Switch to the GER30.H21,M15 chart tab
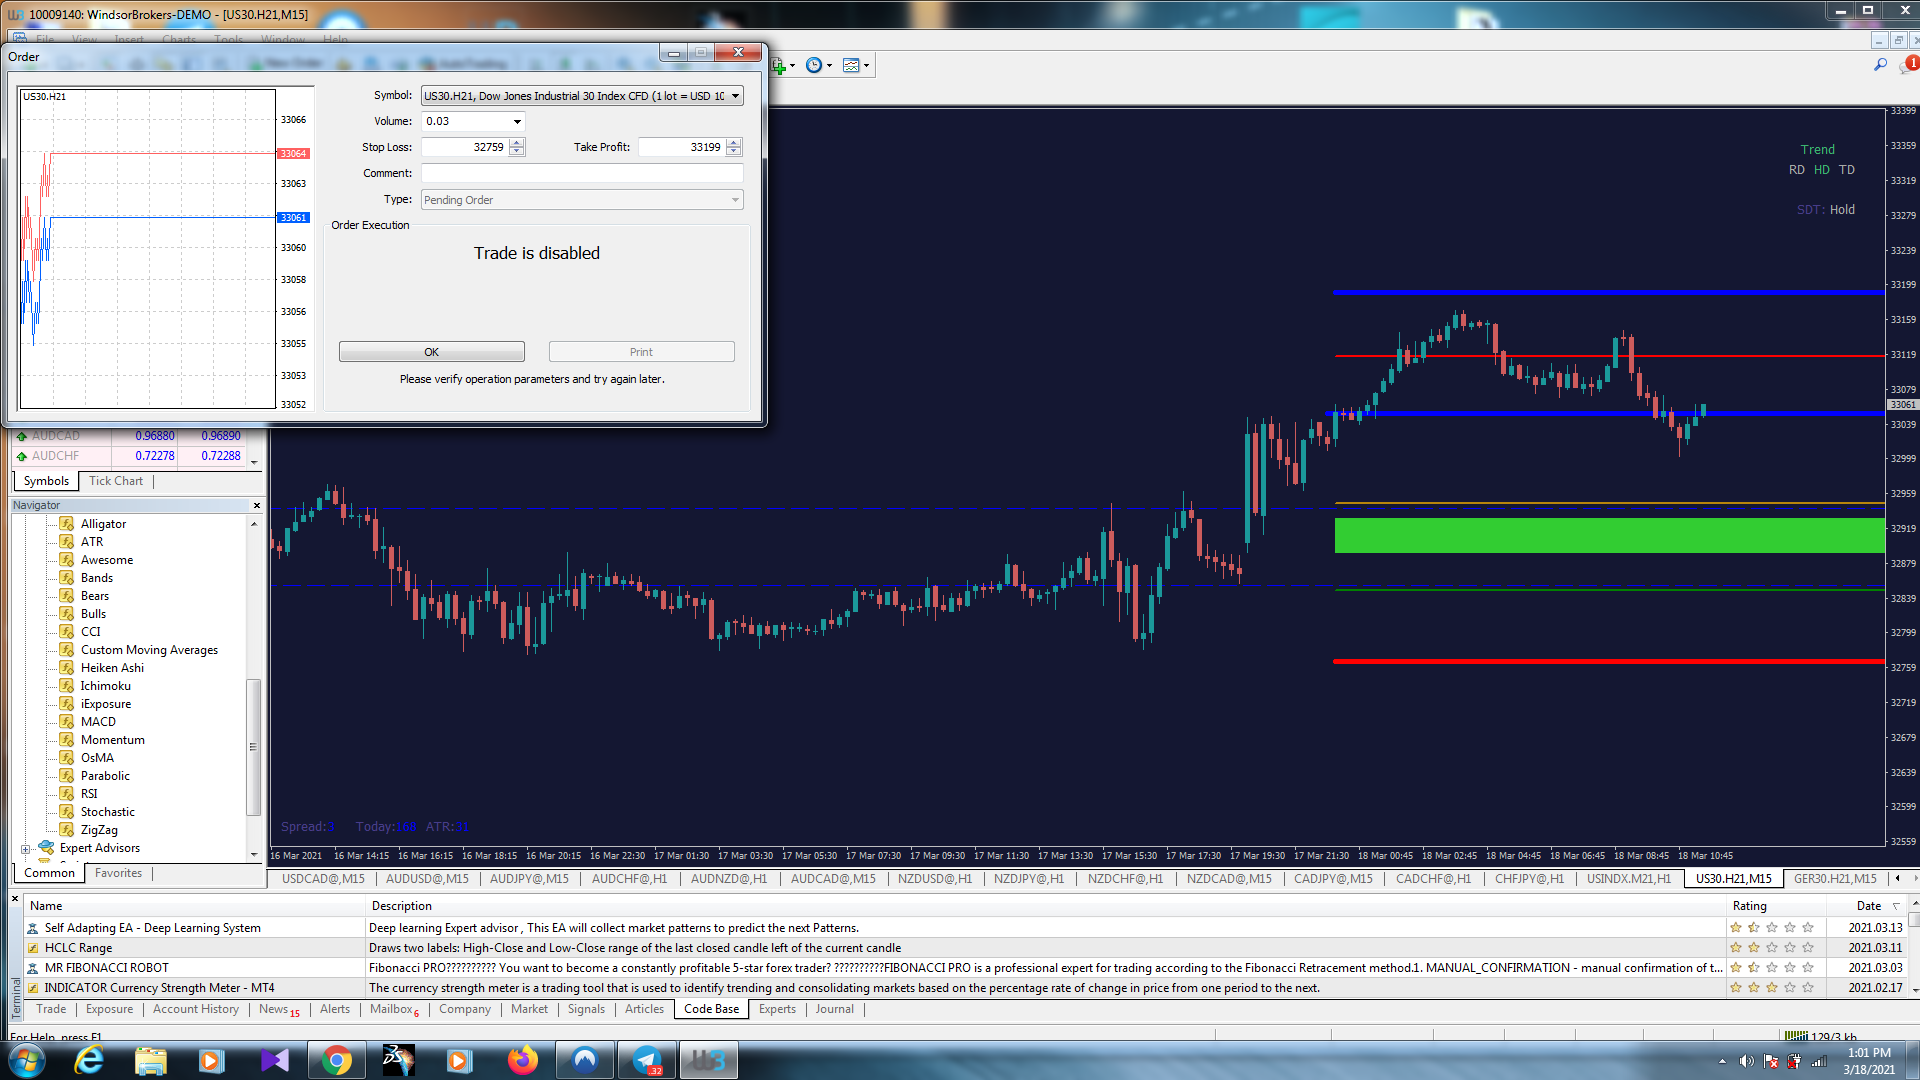1920x1080 pixels. tap(1835, 879)
